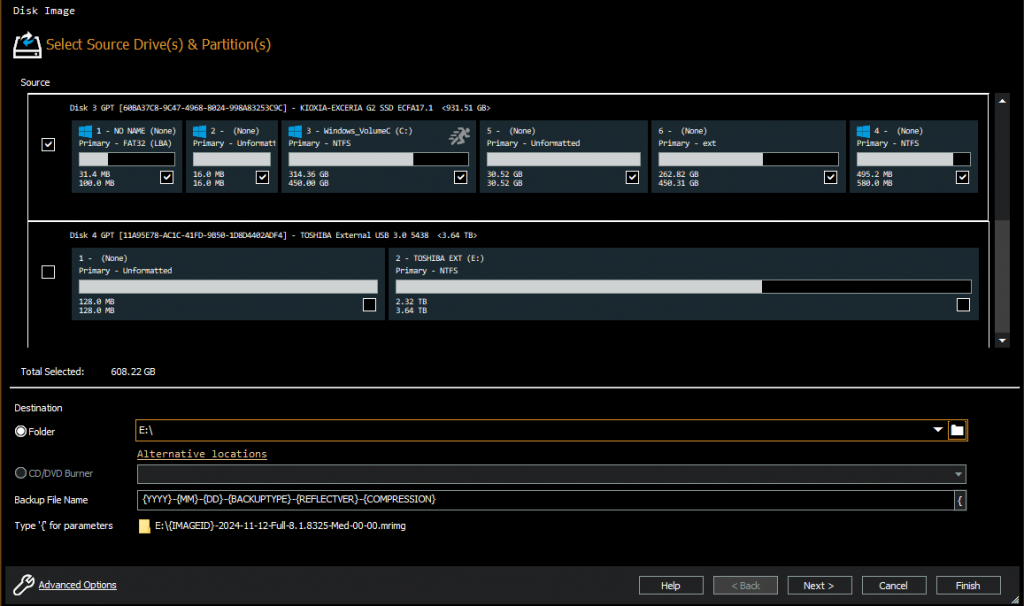Select the Folder destination radio button
The image size is (1024, 606).
21,431
